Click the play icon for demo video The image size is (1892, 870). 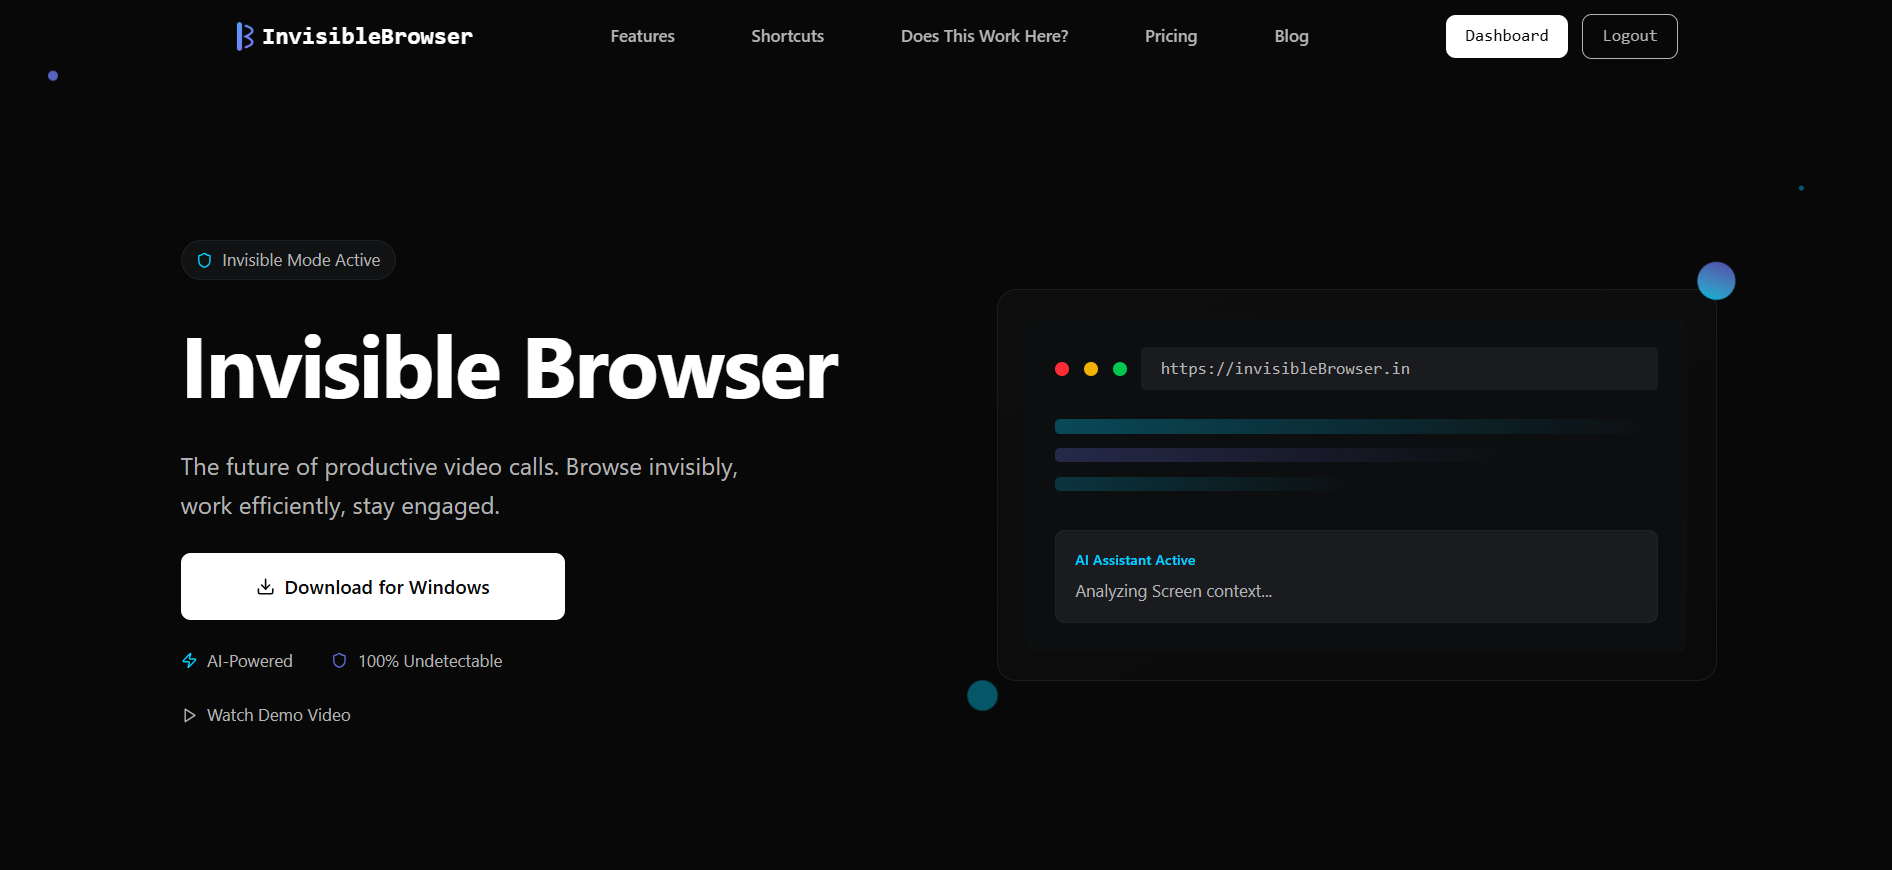pos(189,715)
